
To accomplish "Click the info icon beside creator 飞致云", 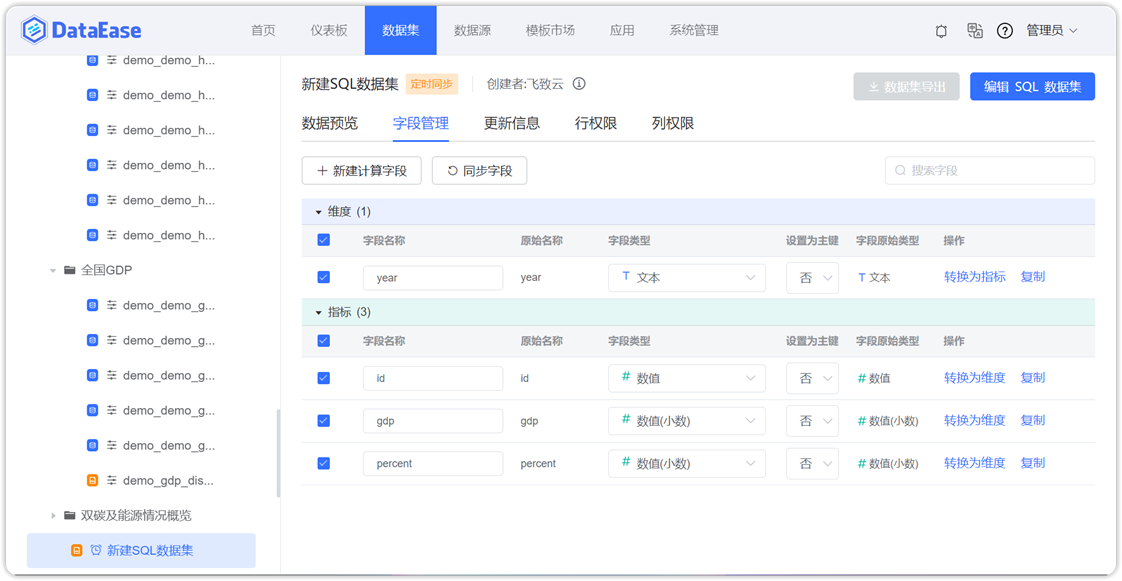I will [x=580, y=84].
